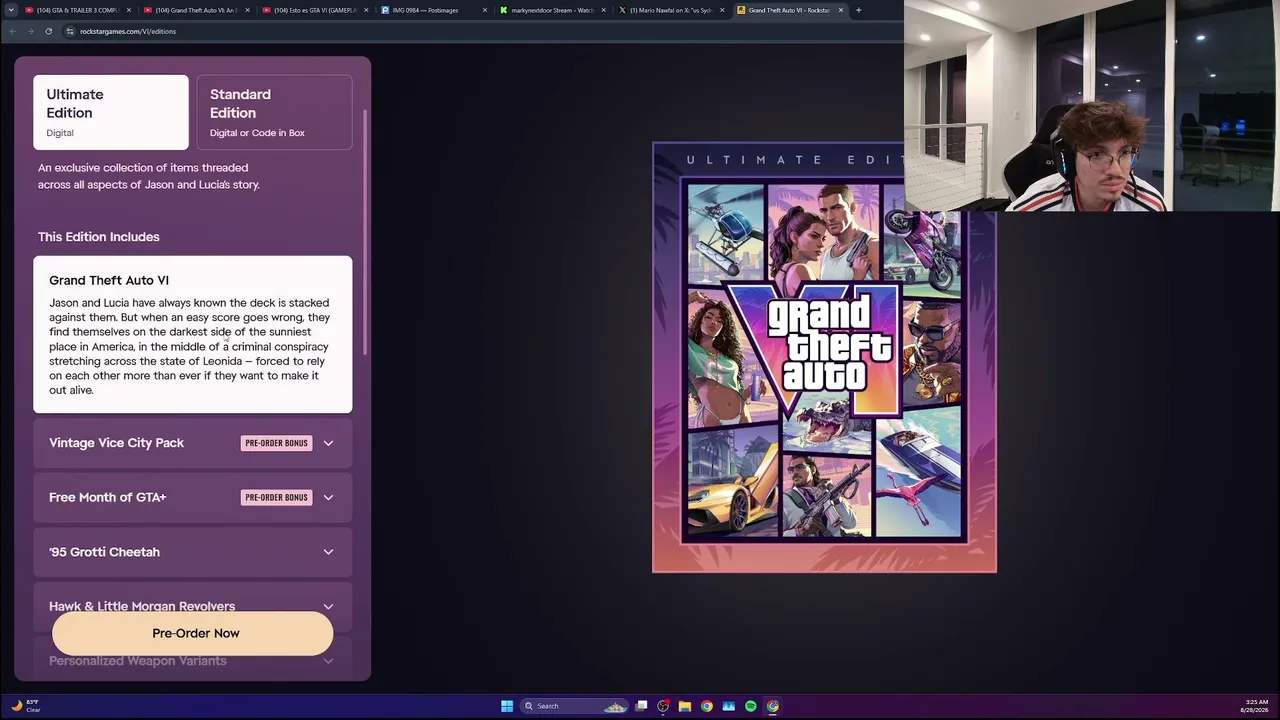Switch to markynextdoor Stream tab
The height and width of the screenshot is (720, 1280).
coord(553,10)
